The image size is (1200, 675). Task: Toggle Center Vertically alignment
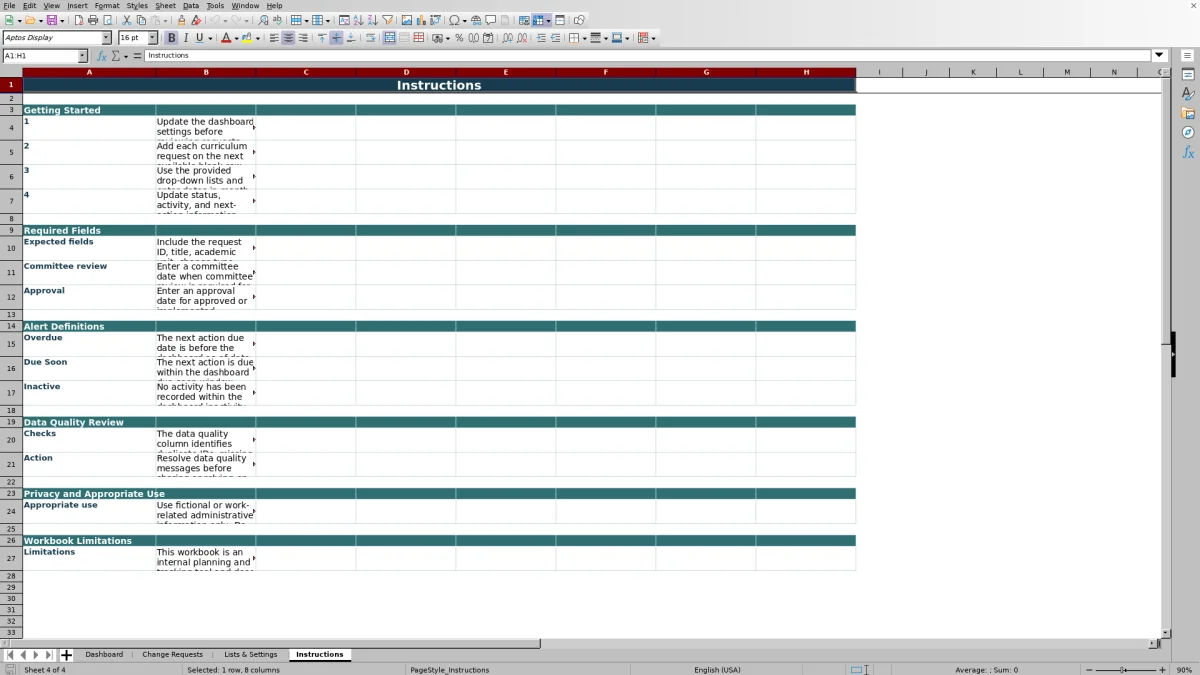pos(336,38)
